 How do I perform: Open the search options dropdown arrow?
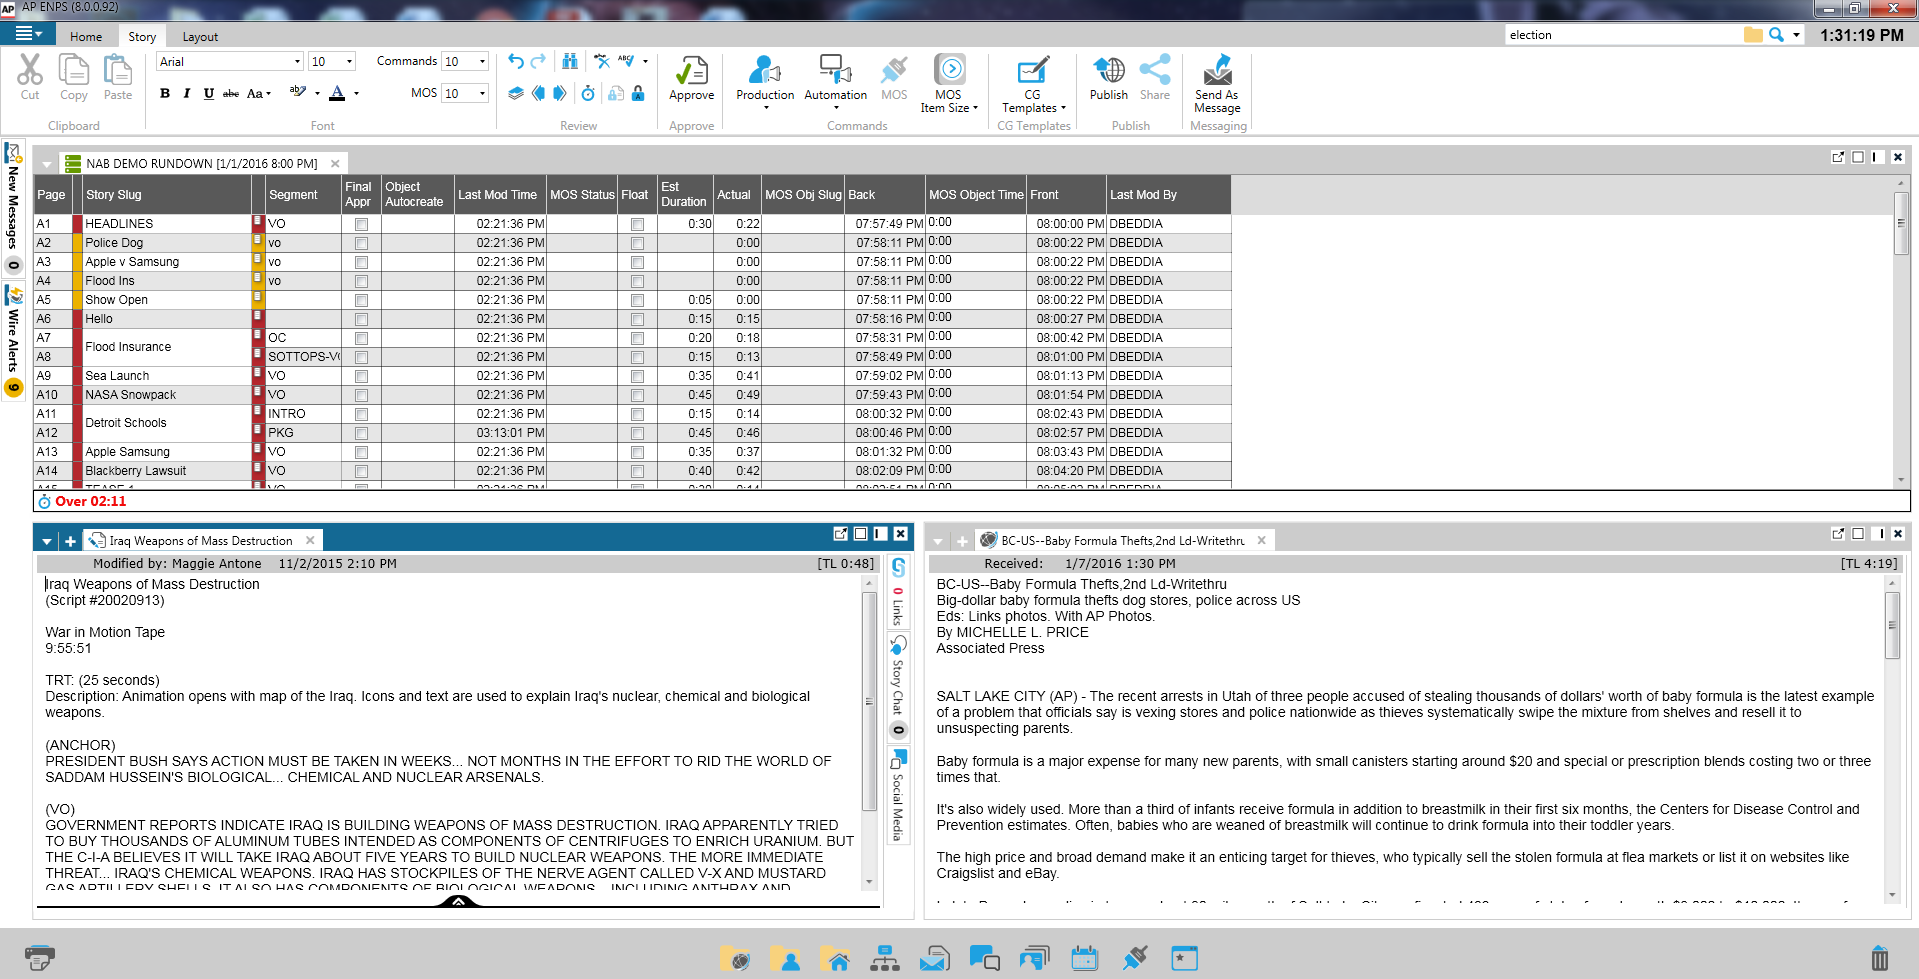(1796, 35)
